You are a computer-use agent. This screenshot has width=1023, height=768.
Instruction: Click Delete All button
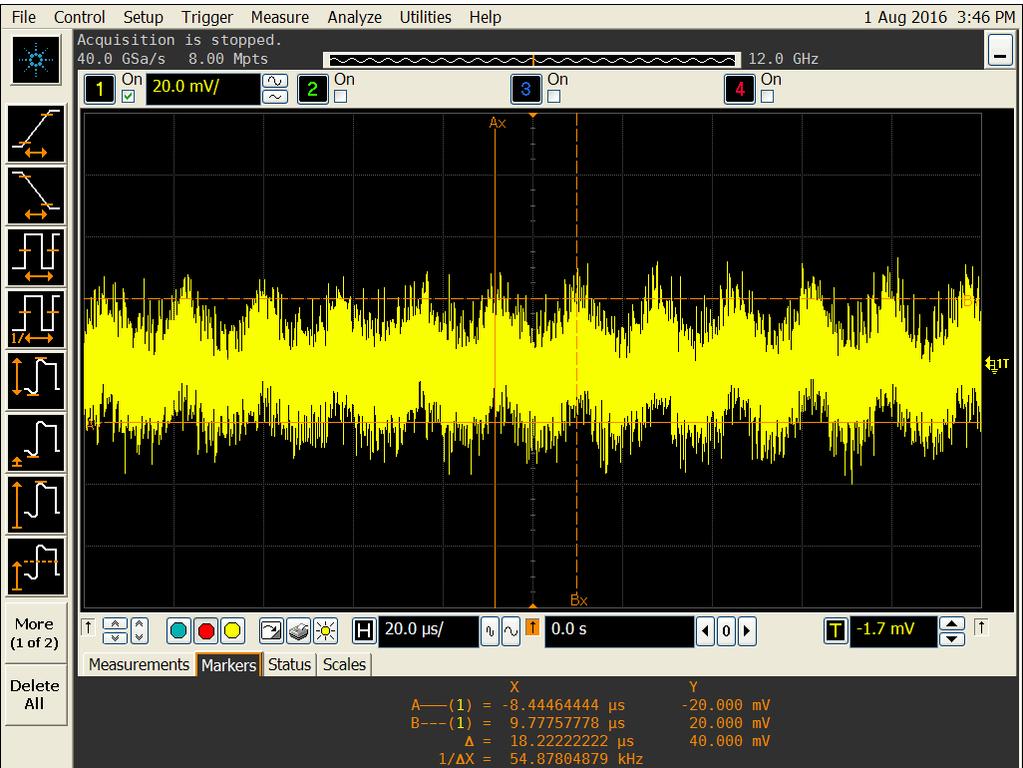click(35, 694)
